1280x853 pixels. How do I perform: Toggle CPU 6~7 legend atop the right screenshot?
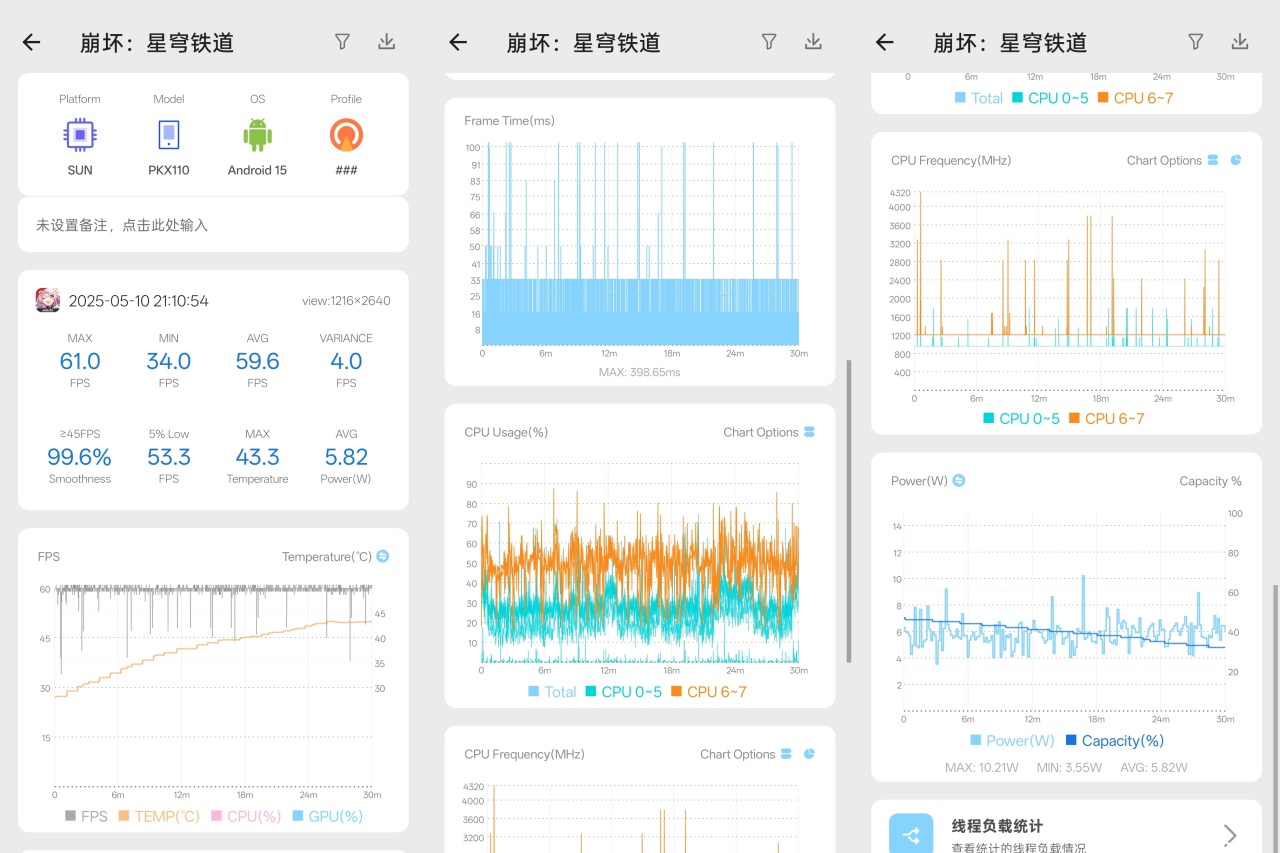1135,98
